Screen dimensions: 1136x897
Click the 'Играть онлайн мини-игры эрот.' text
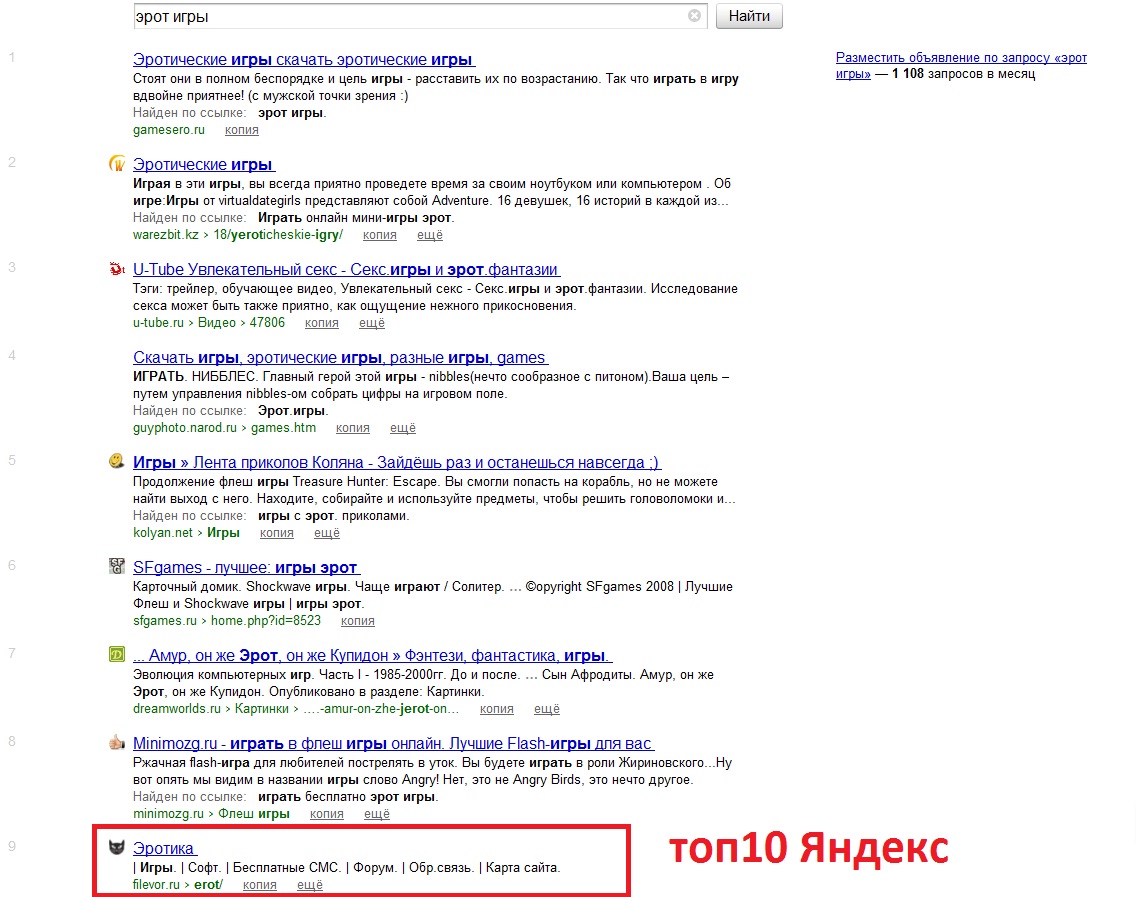[x=356, y=217]
